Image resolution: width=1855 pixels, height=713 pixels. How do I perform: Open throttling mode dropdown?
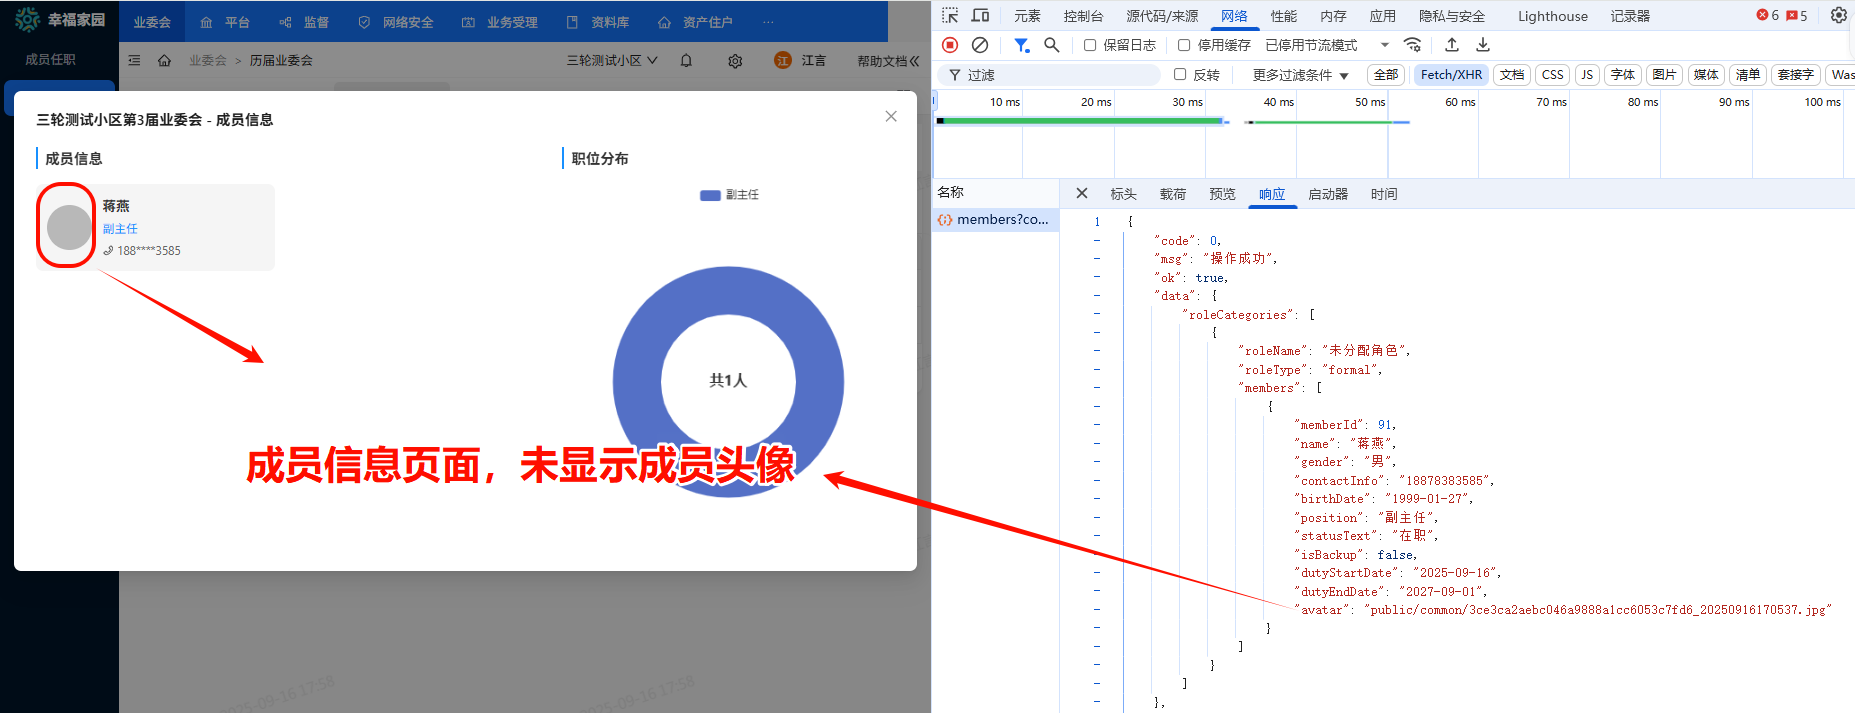coord(1327,45)
